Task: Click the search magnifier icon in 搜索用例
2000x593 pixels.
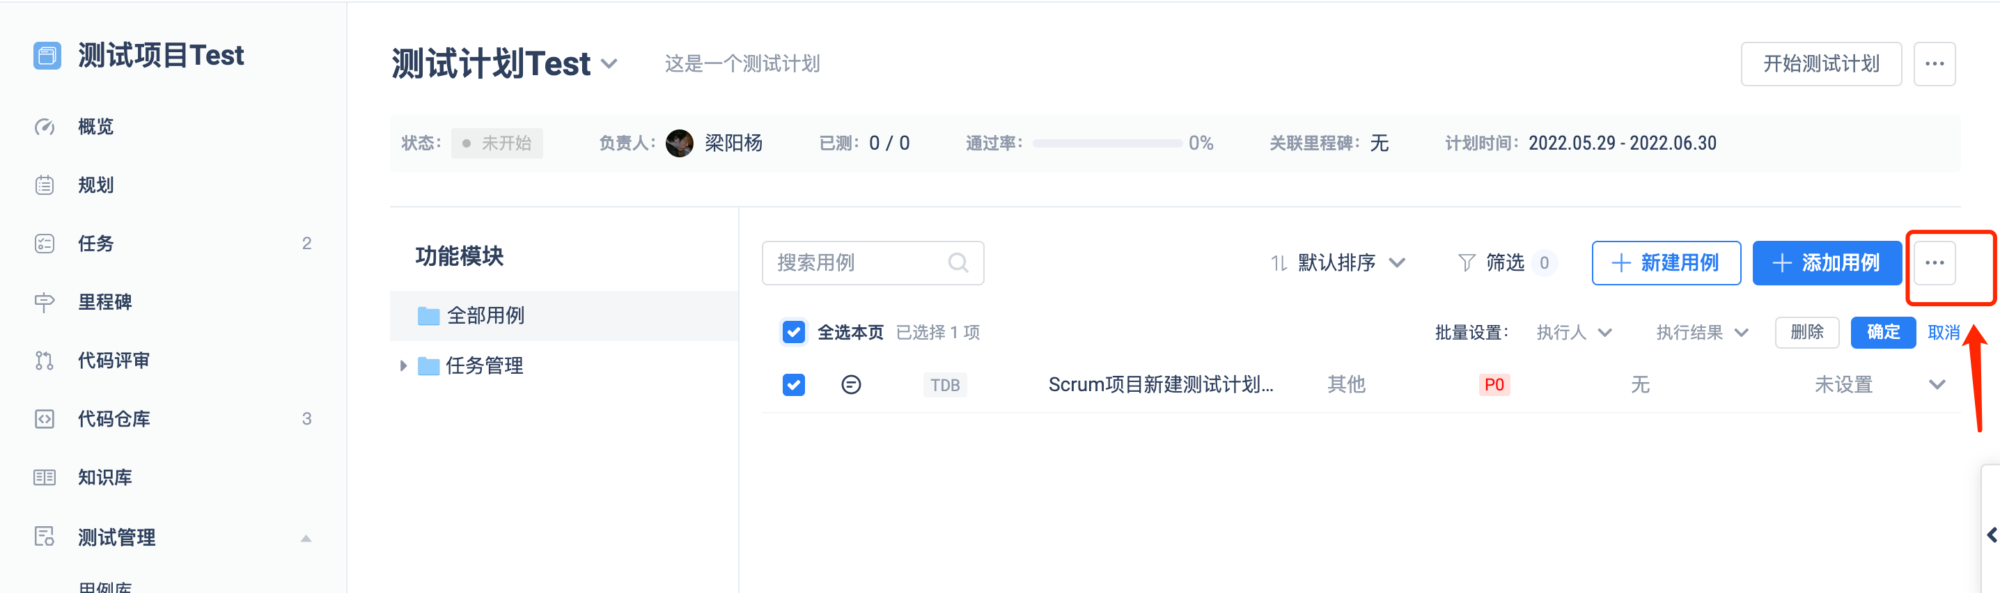Action: 957,263
